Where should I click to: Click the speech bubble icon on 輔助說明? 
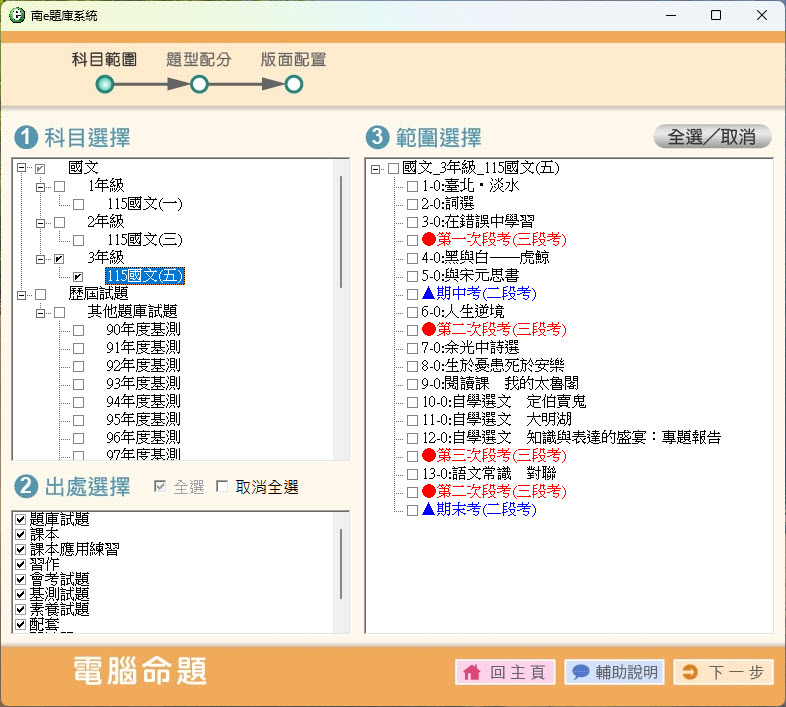pyautogui.click(x=580, y=672)
